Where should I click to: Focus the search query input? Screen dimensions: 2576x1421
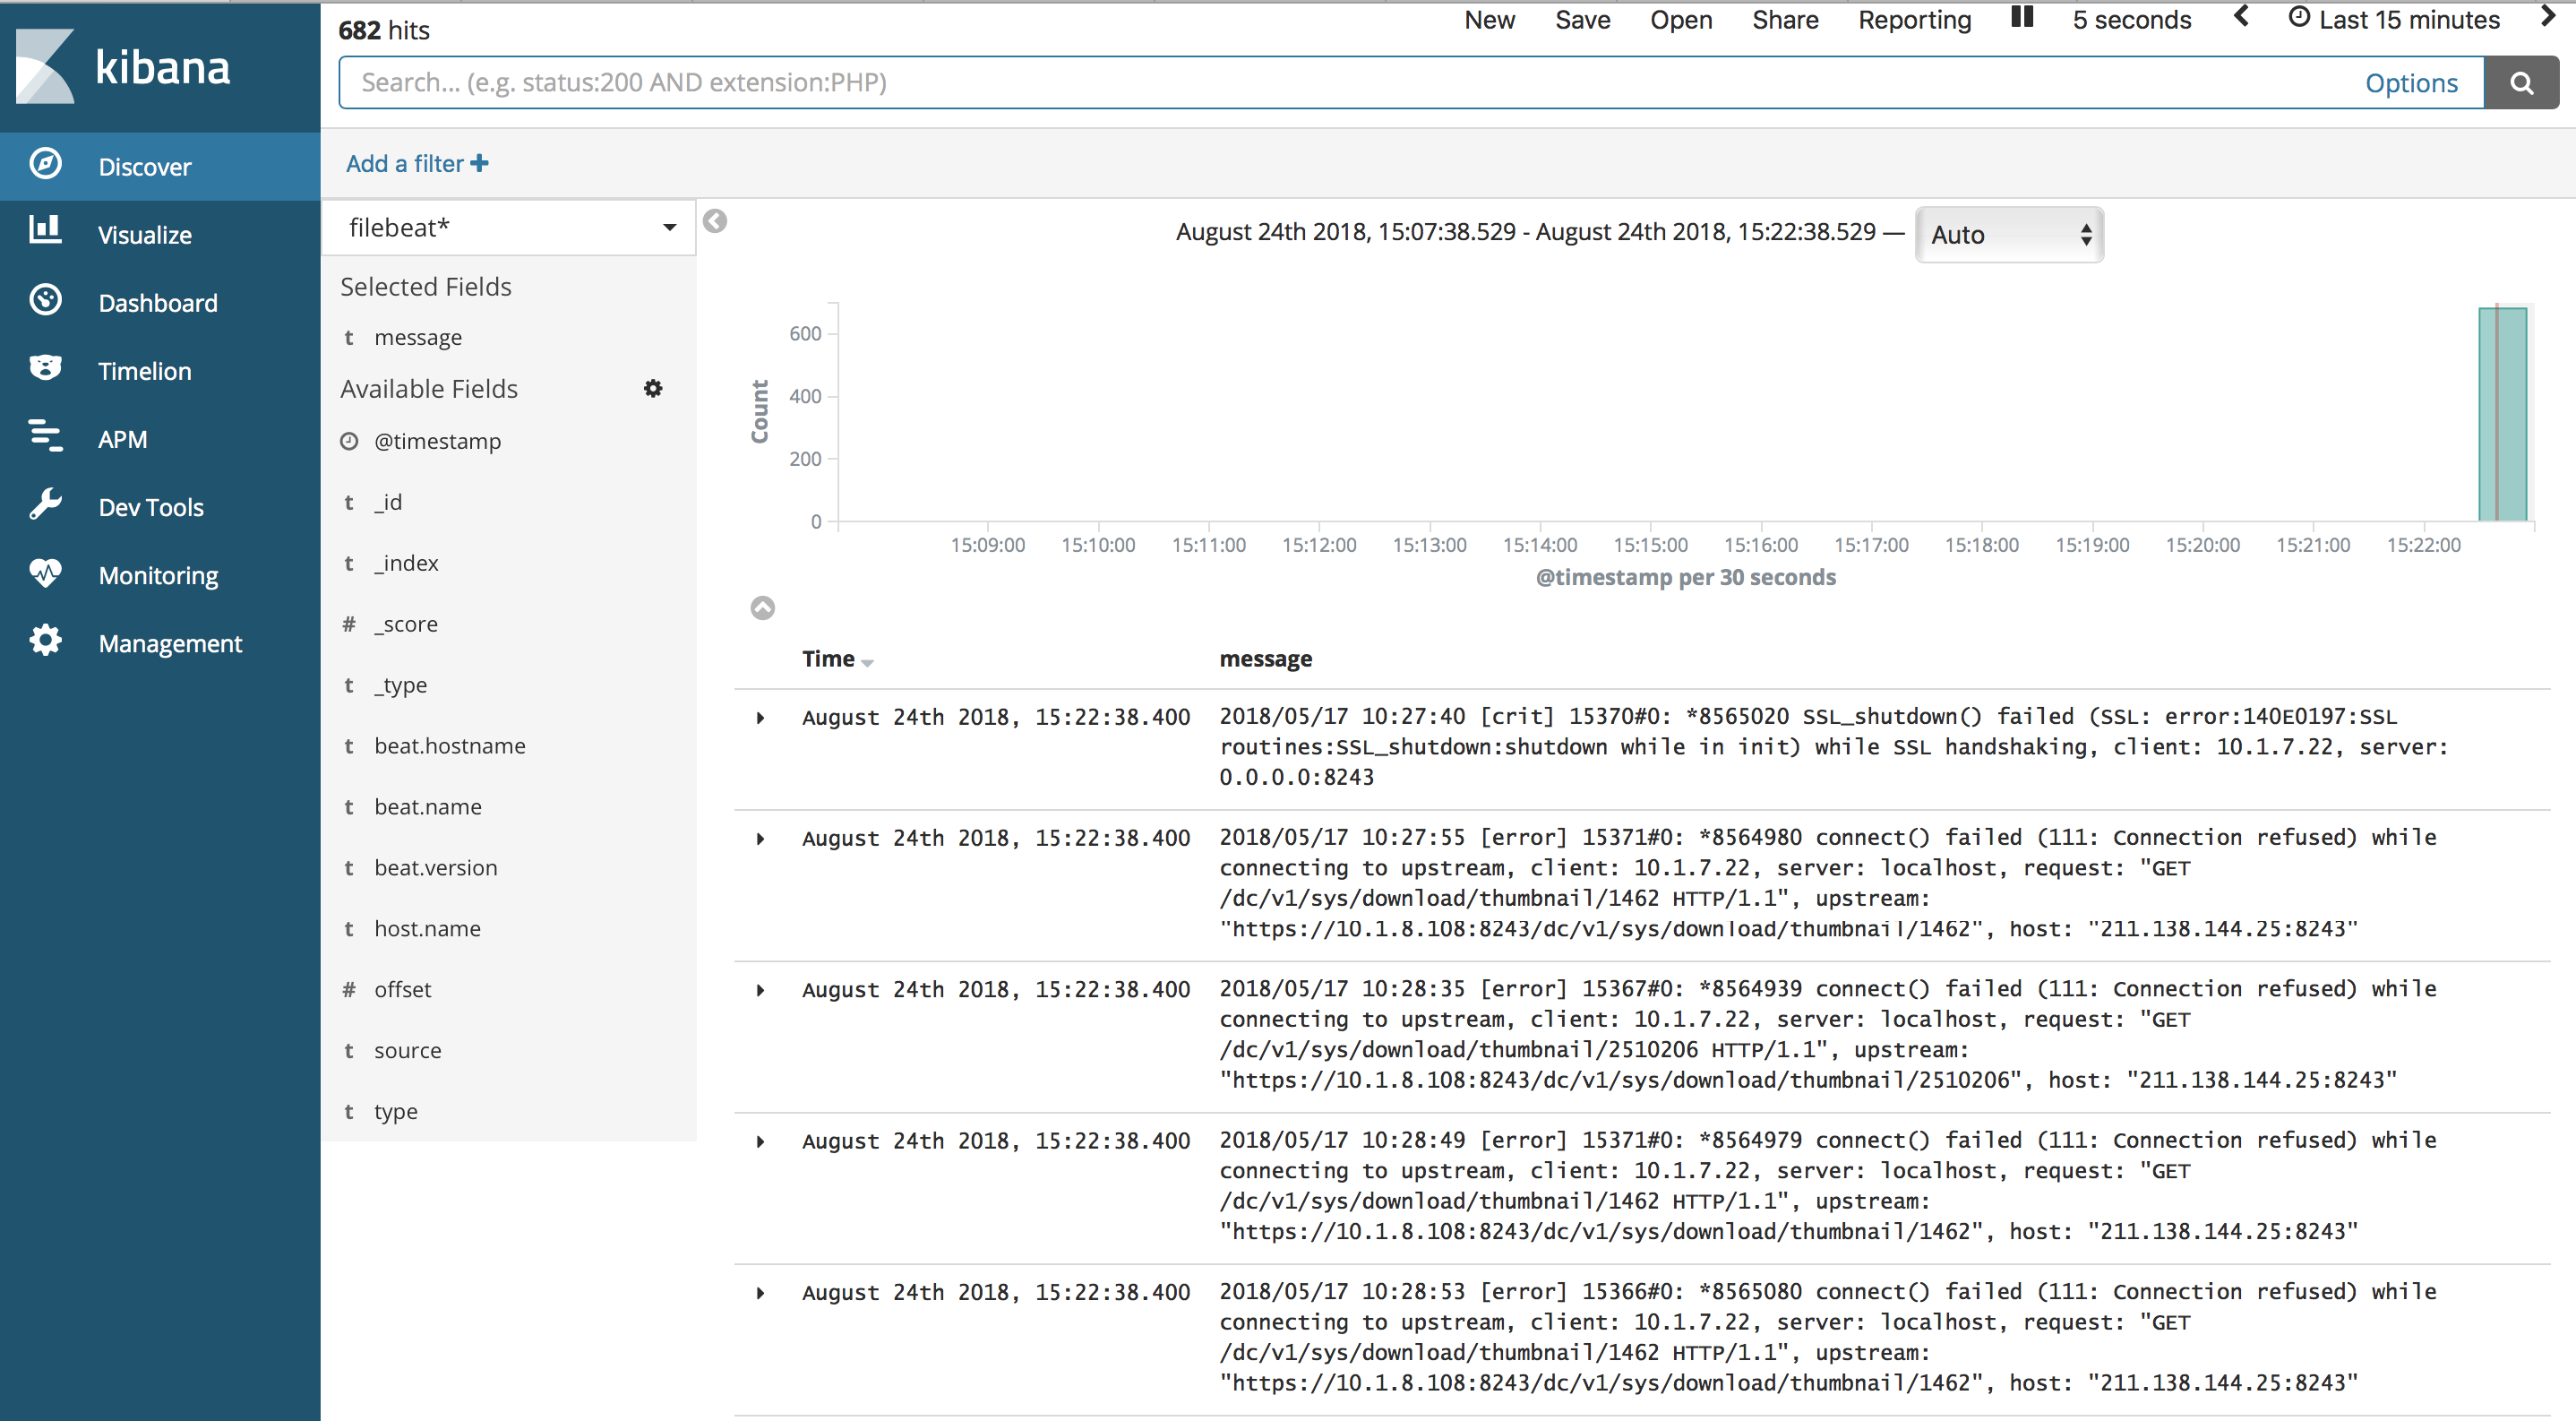point(1350,83)
